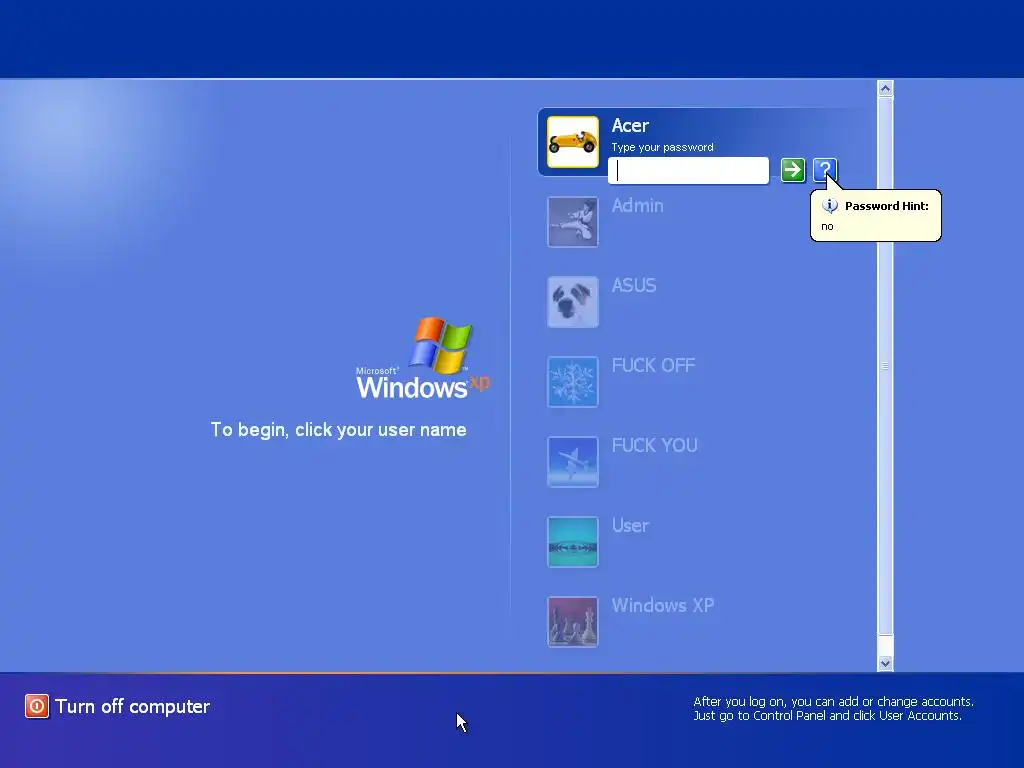Choose the Windows XP account name
This screenshot has width=1024, height=768.
[x=663, y=605]
